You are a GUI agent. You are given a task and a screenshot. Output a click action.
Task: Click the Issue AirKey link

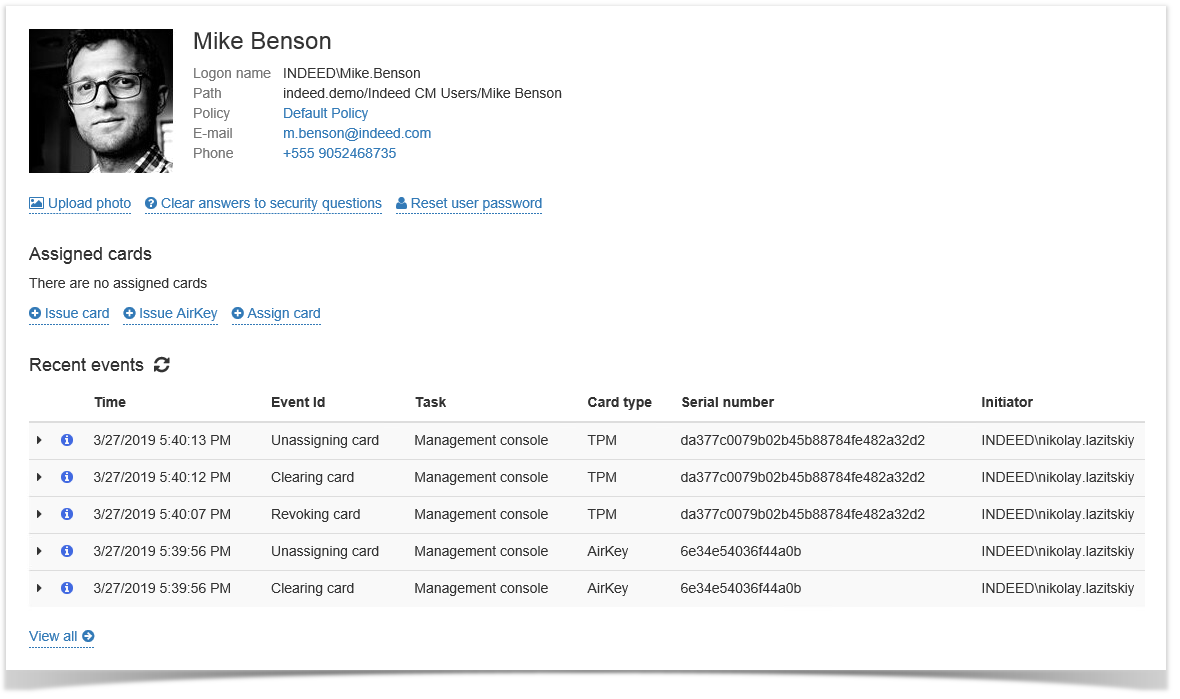tap(170, 313)
